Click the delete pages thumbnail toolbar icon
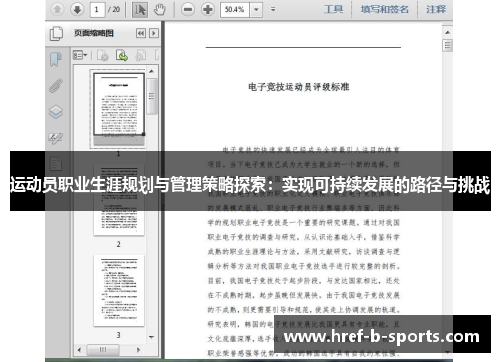Image resolution: width=500 pixels, height=362 pixels. tap(103, 55)
